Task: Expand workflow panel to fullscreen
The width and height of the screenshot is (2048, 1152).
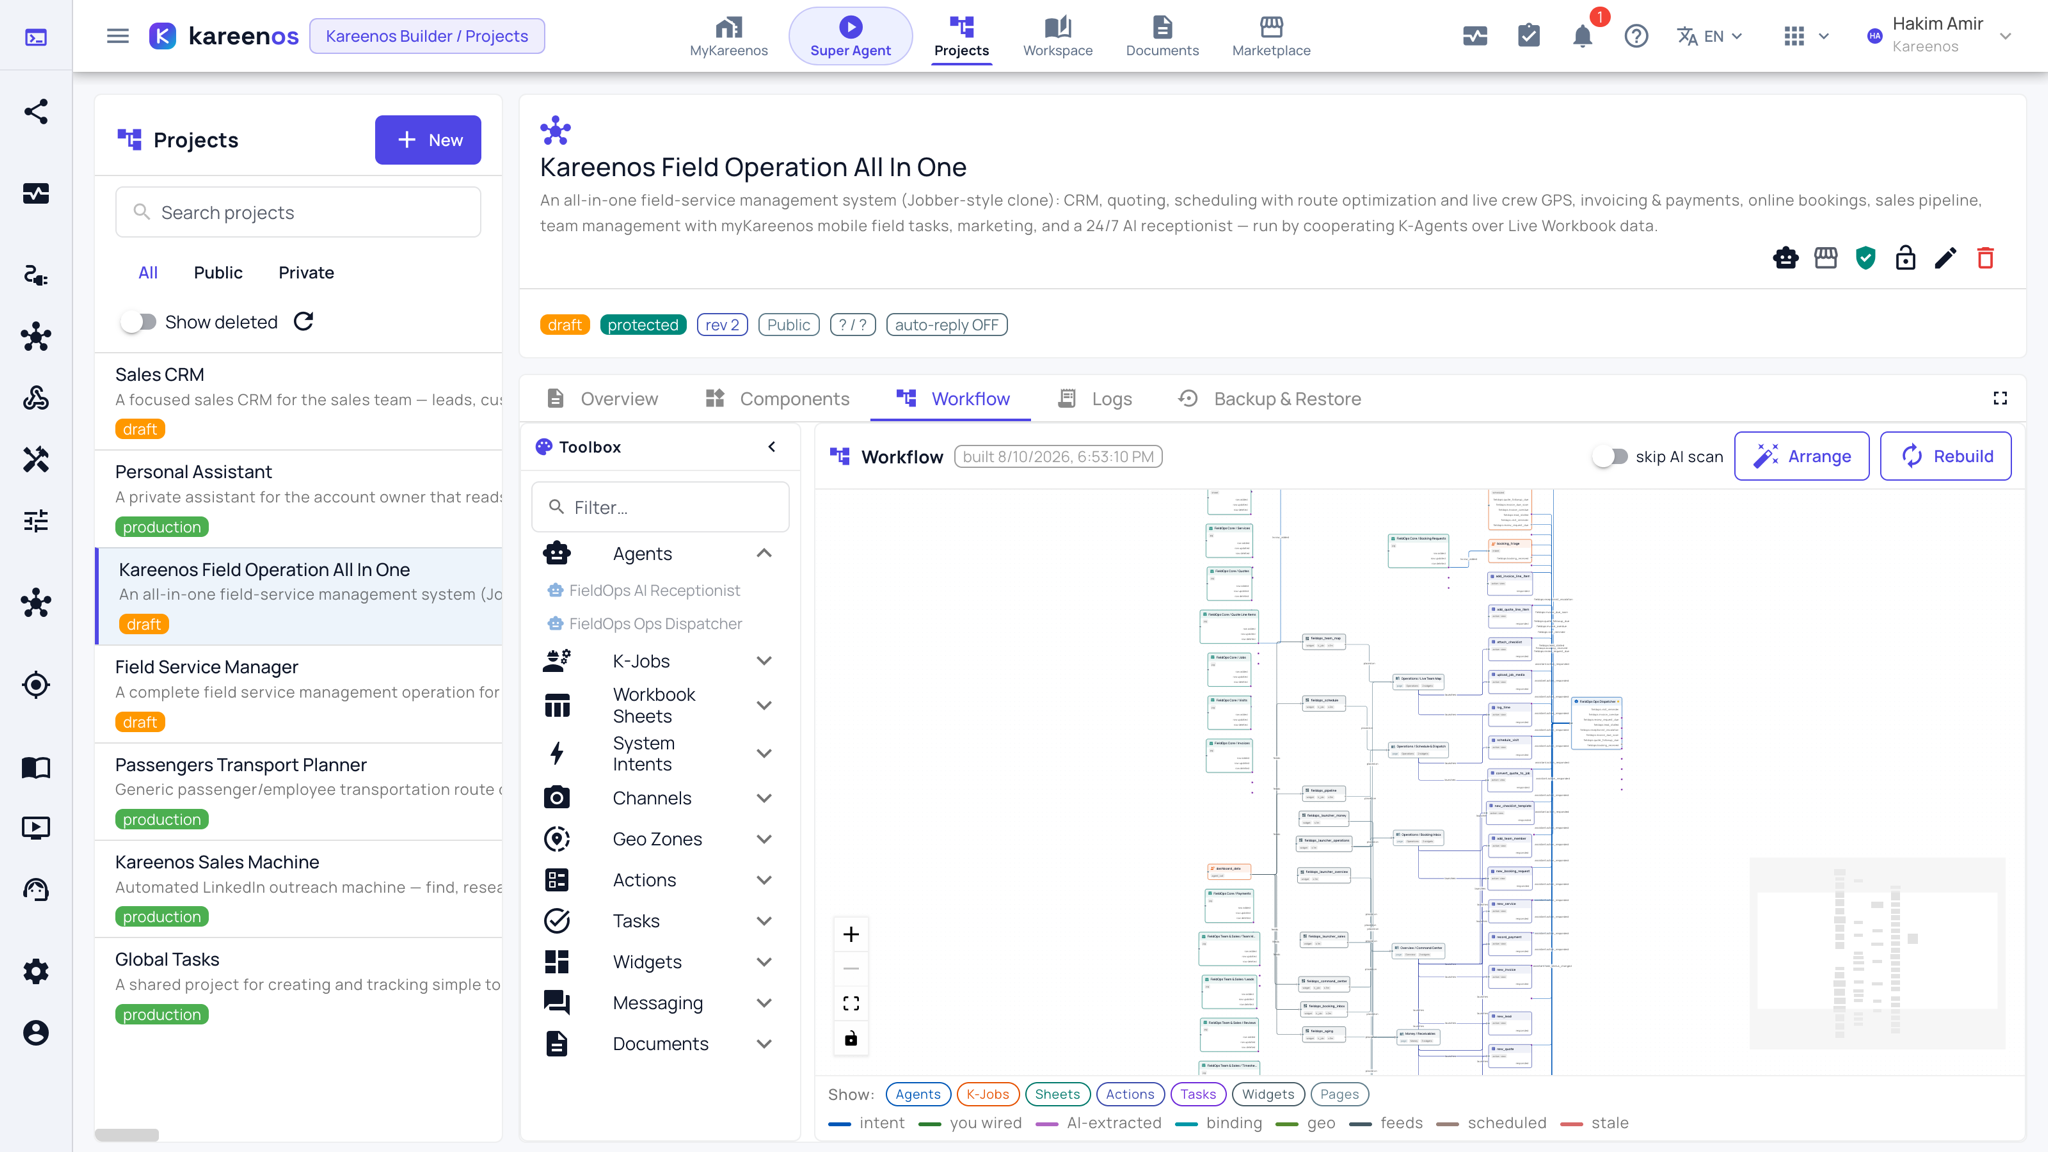Action: point(2000,398)
